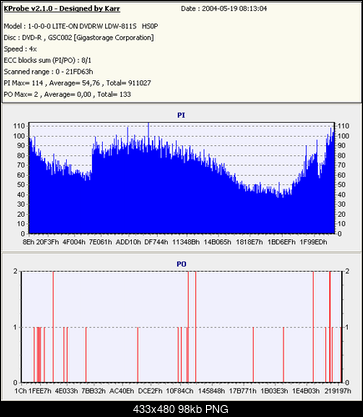Screen dimensions: 363x417
Task: Select the ECC blocks sum 8/1 line
Action: (x=47, y=60)
